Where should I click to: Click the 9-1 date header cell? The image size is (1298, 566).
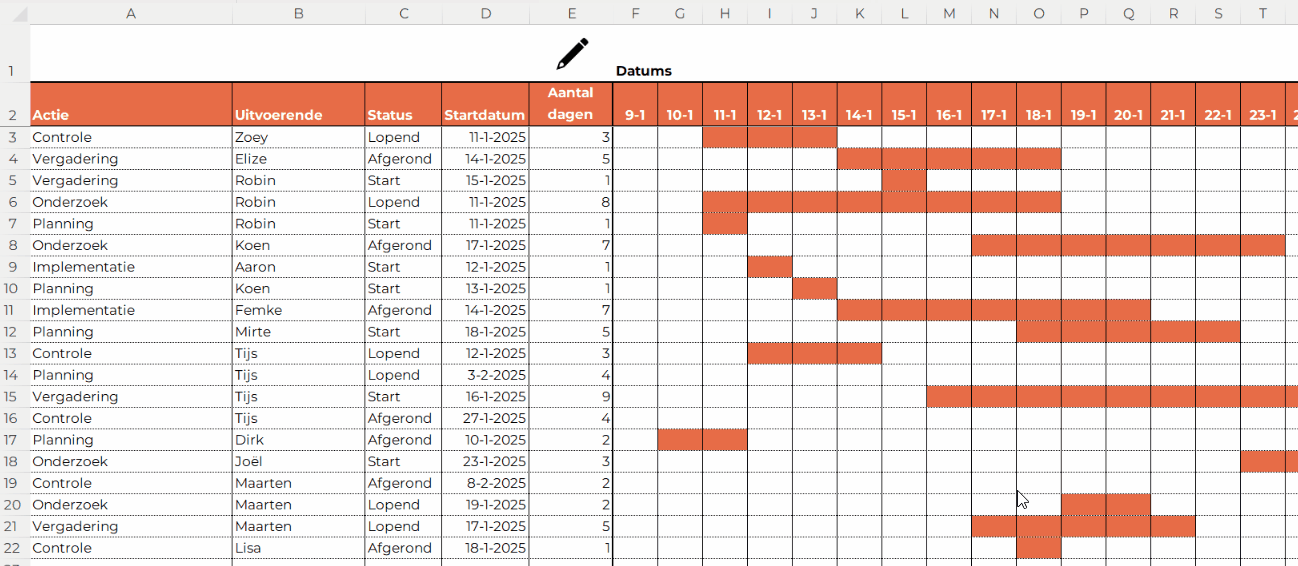tap(635, 104)
